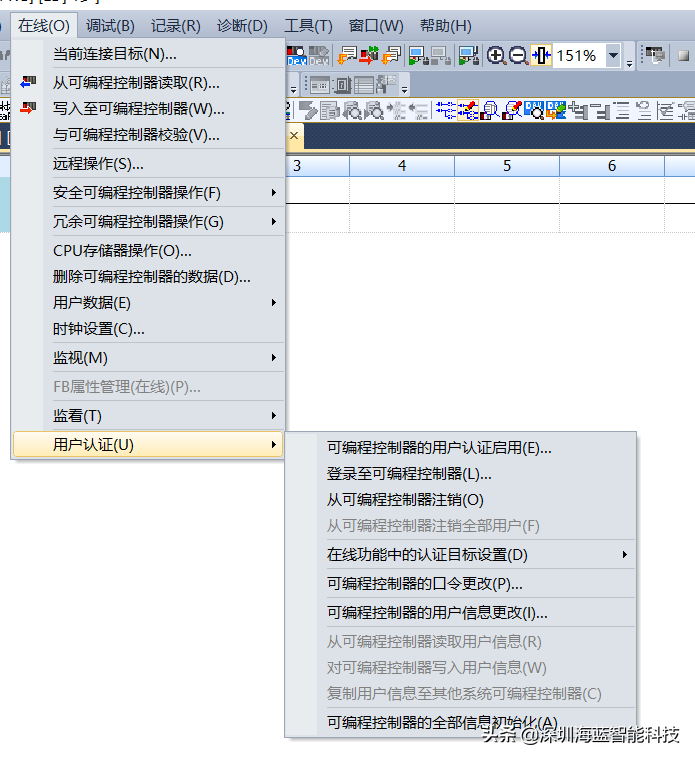Screen dimensions: 695x759
Task: Select 从可编程控制器注销(O)
Action: tap(460, 500)
